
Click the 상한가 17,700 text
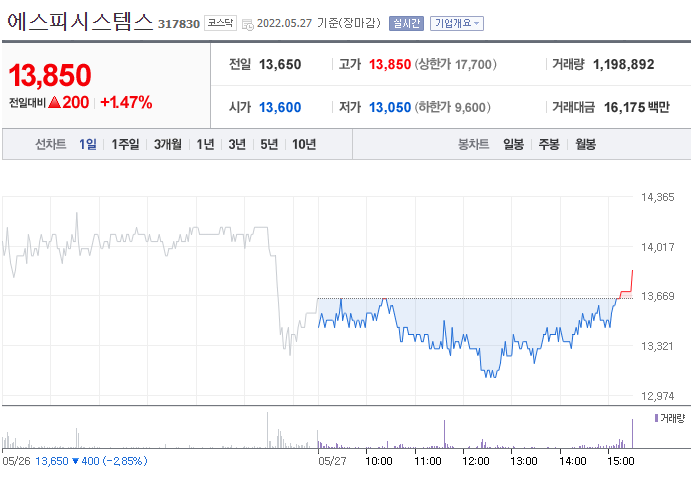(x=456, y=65)
